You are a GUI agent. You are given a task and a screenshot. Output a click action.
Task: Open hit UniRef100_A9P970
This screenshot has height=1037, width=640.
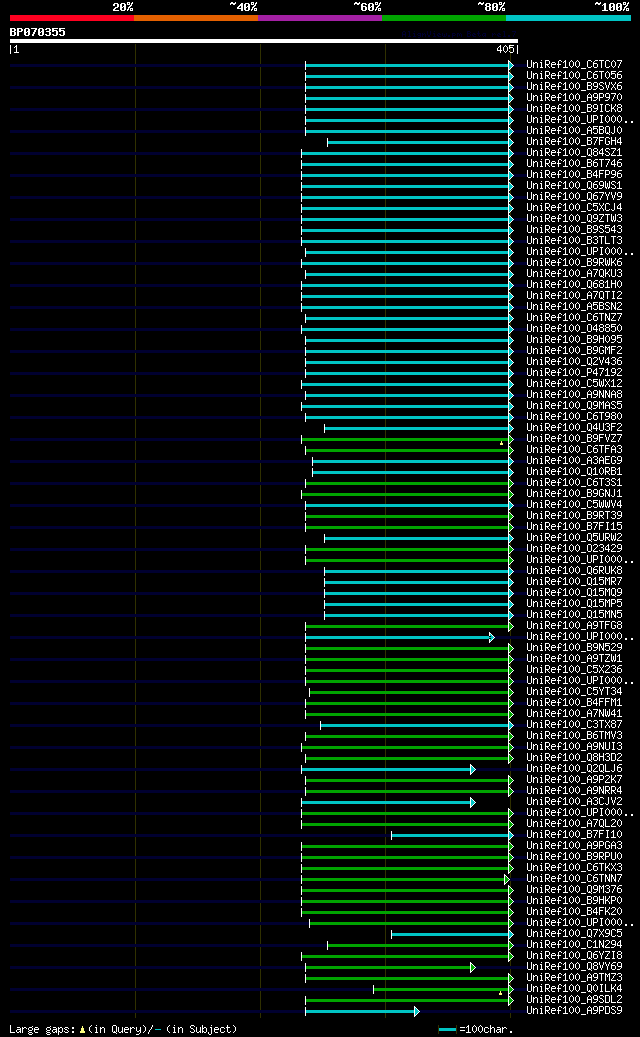pyautogui.click(x=574, y=98)
